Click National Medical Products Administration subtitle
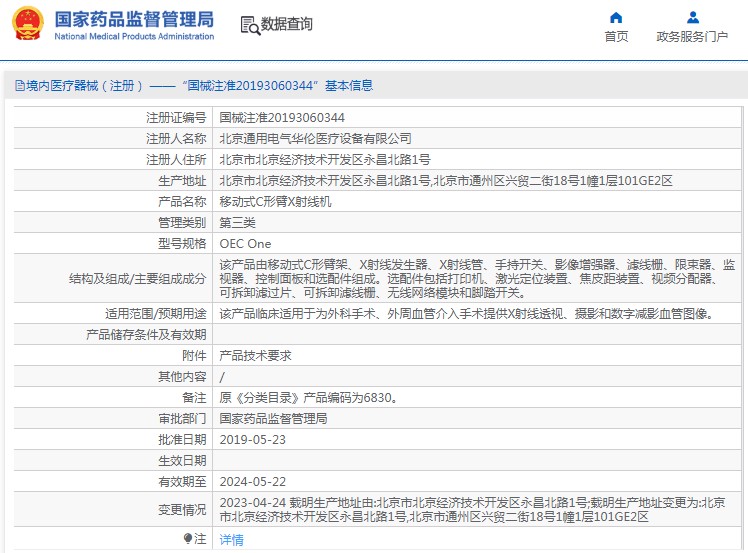The height and width of the screenshot is (553, 748). coord(134,36)
